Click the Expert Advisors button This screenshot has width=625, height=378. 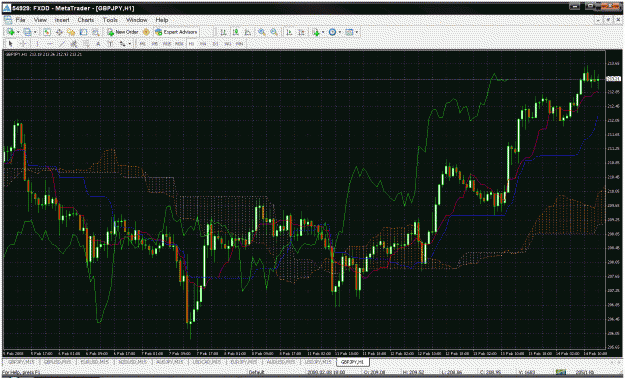click(176, 32)
